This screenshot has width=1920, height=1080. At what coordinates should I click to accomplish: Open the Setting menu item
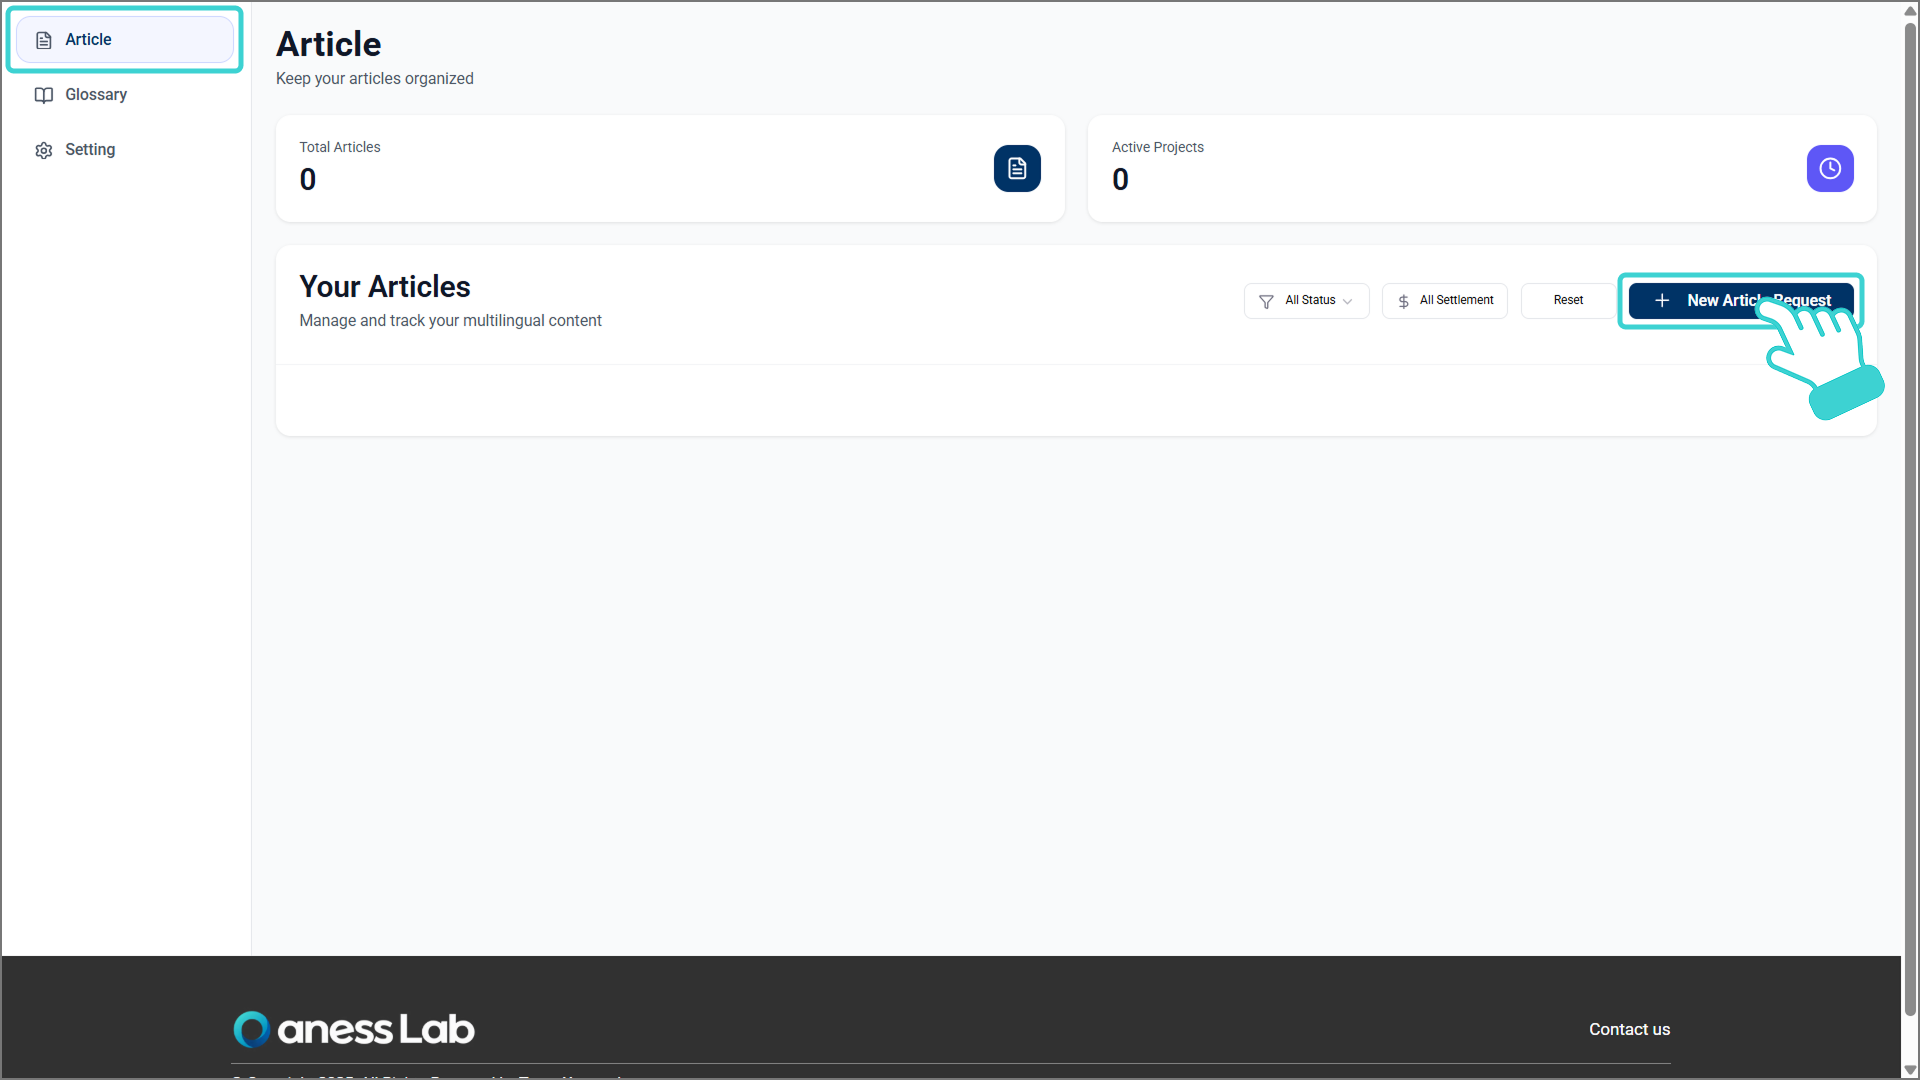(x=90, y=150)
